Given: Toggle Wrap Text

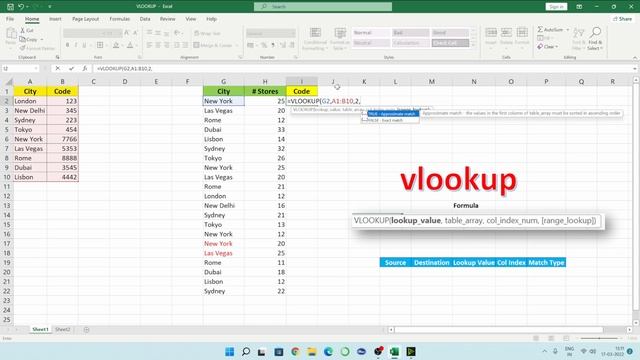Looking at the screenshot, I should pos(207,33).
